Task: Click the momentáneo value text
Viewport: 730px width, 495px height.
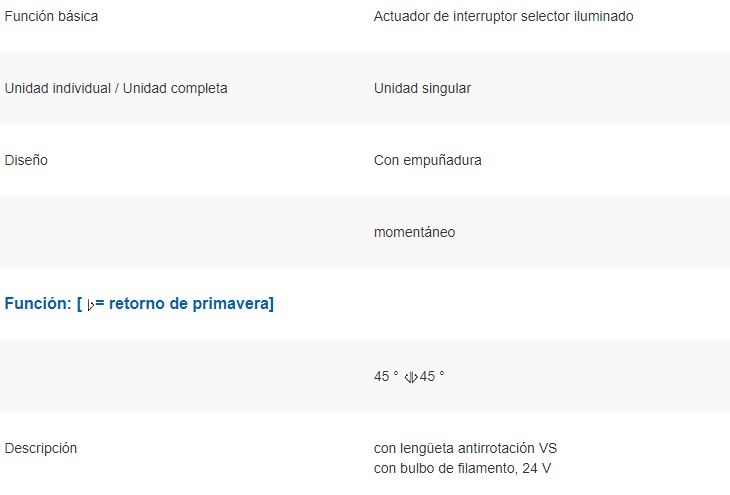Action: 414,232
